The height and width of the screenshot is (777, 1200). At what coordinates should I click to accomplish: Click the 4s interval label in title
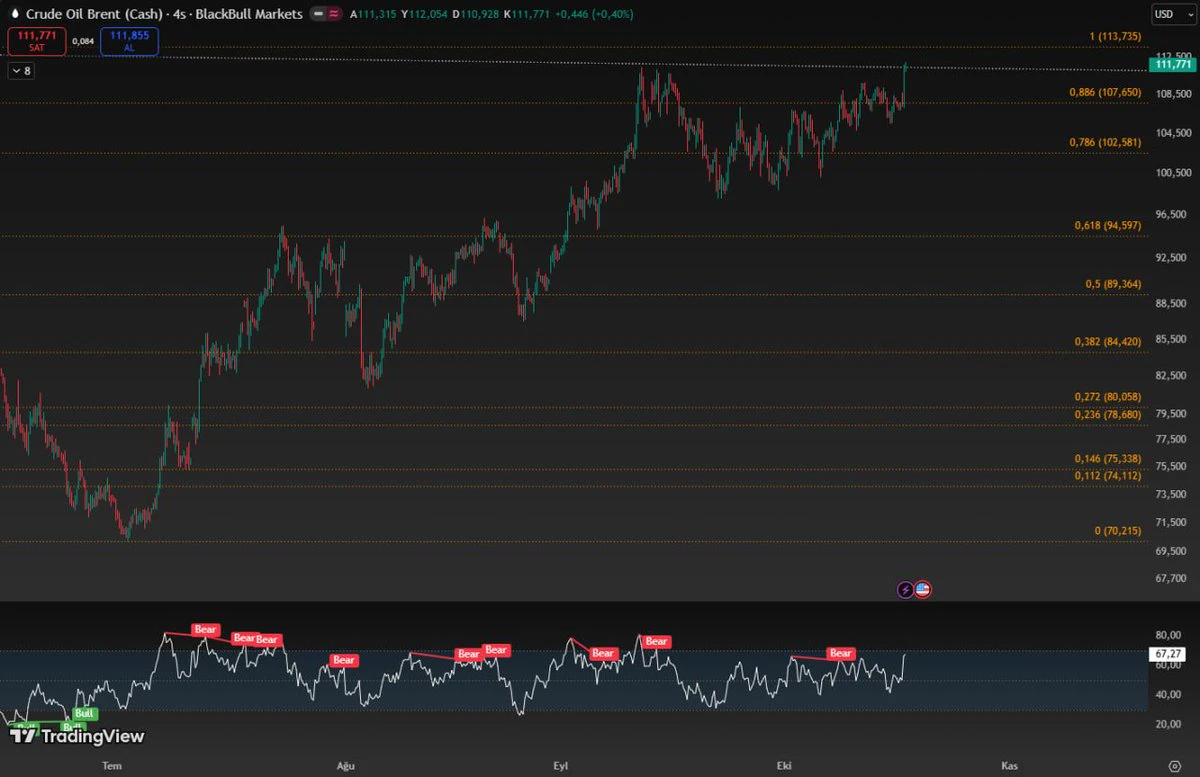coord(181,15)
